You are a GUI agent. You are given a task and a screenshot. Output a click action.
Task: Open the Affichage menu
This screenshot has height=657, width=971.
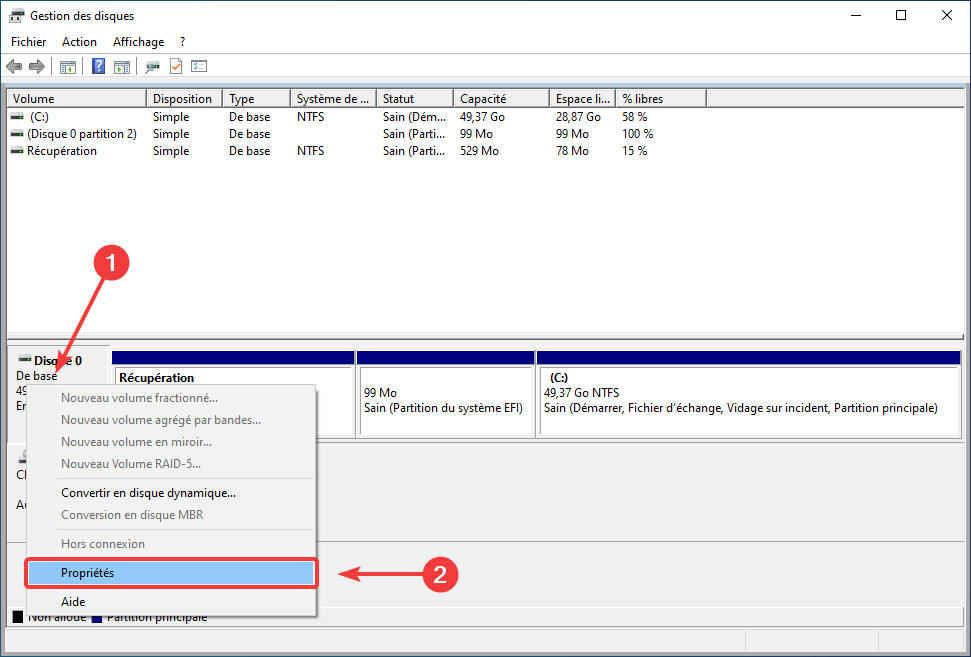coord(138,42)
